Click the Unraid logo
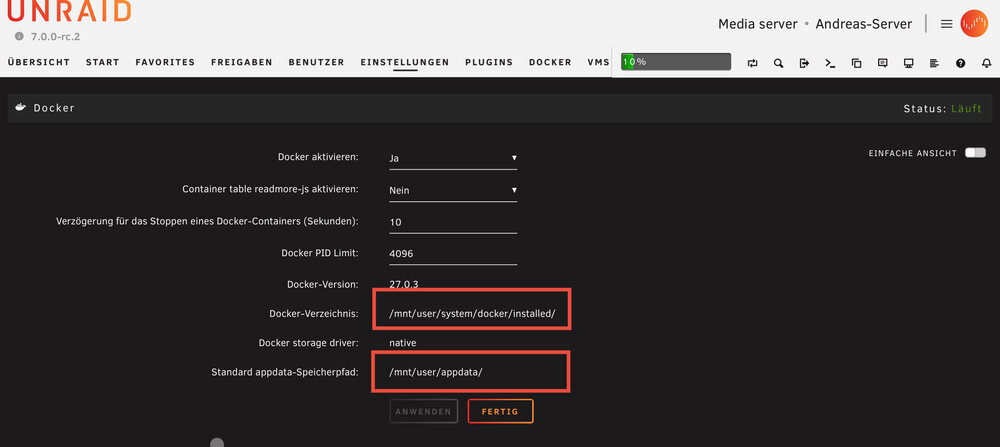The image size is (1000, 447). coord(69,10)
